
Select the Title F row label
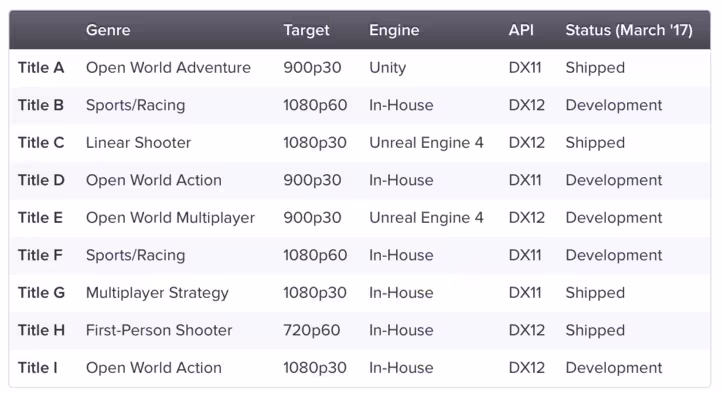click(x=40, y=255)
